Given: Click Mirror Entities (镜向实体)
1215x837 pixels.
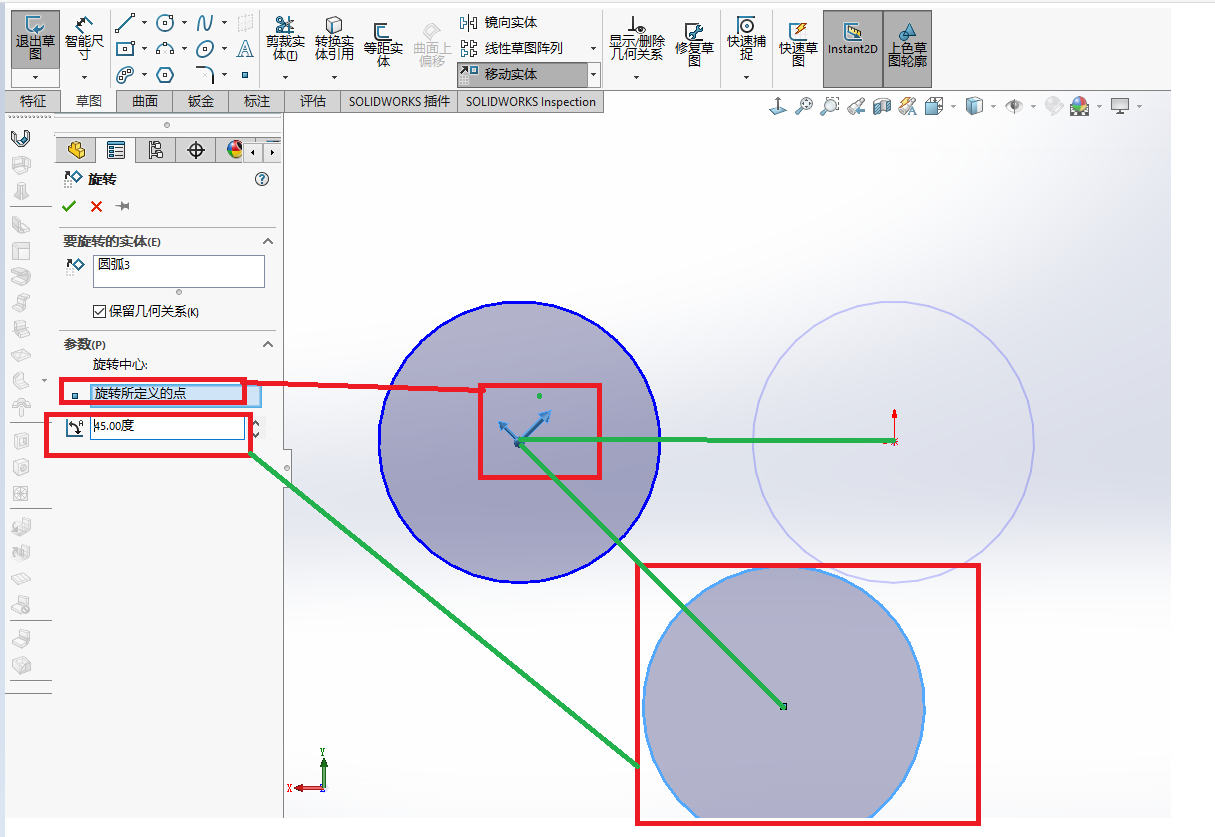Looking at the screenshot, I should 499,22.
